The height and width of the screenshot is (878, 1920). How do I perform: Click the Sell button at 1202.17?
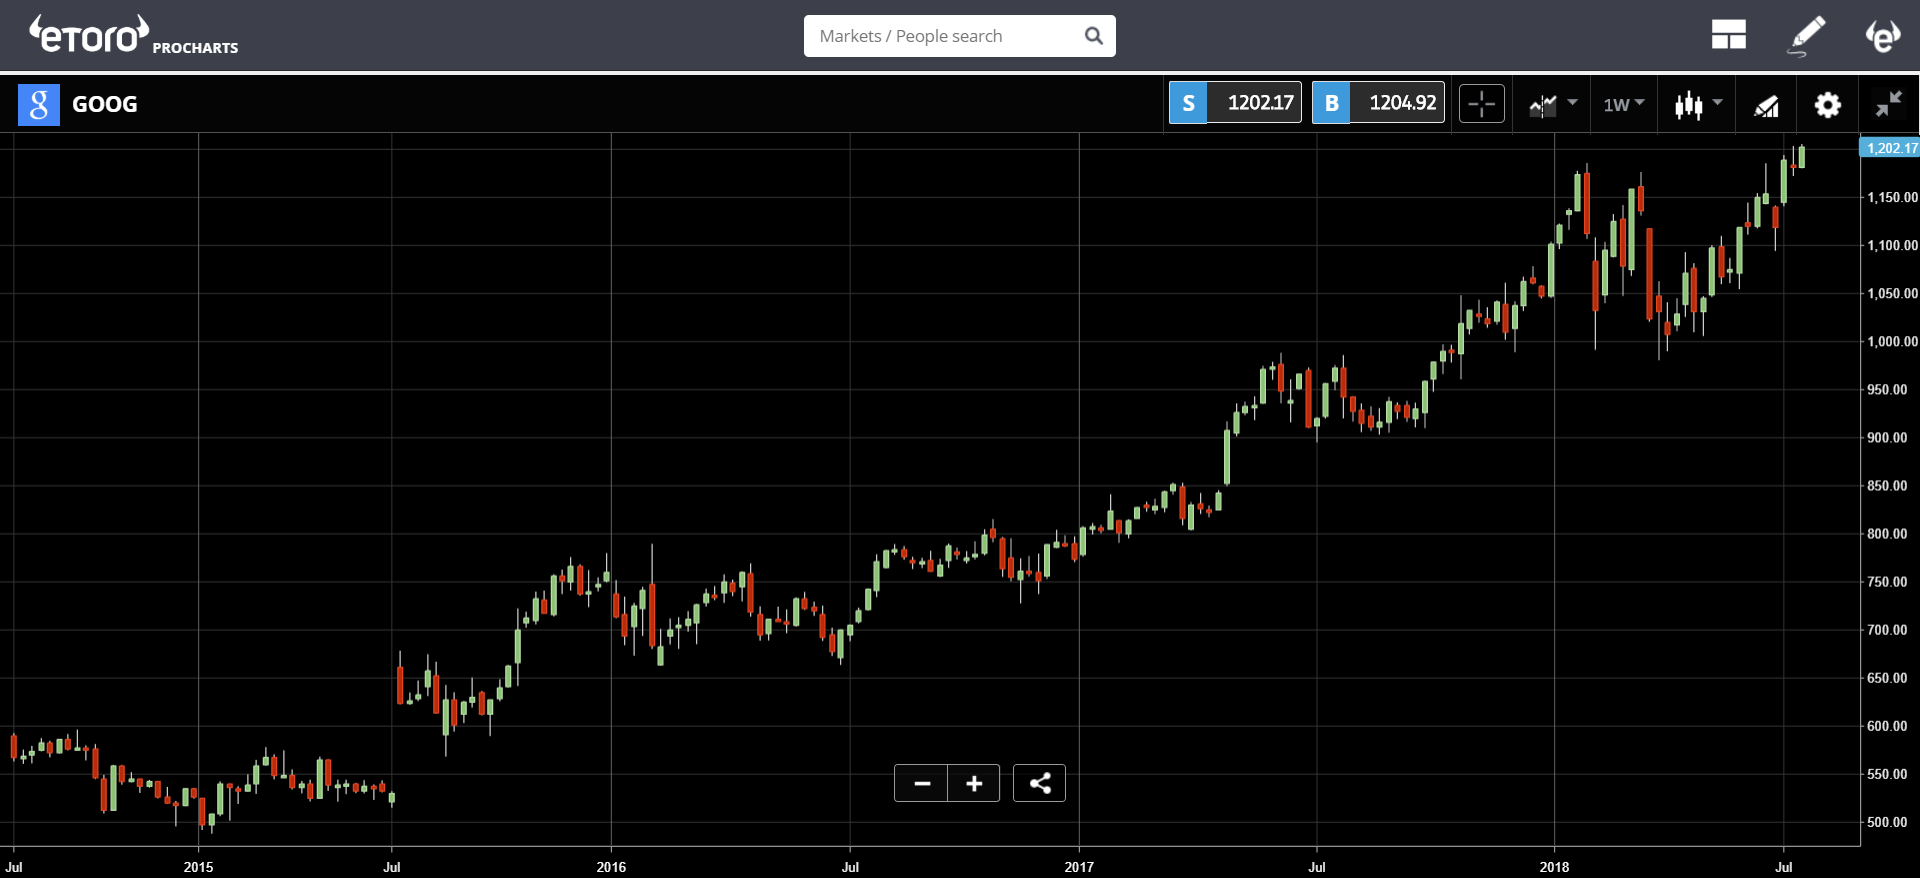[1235, 103]
